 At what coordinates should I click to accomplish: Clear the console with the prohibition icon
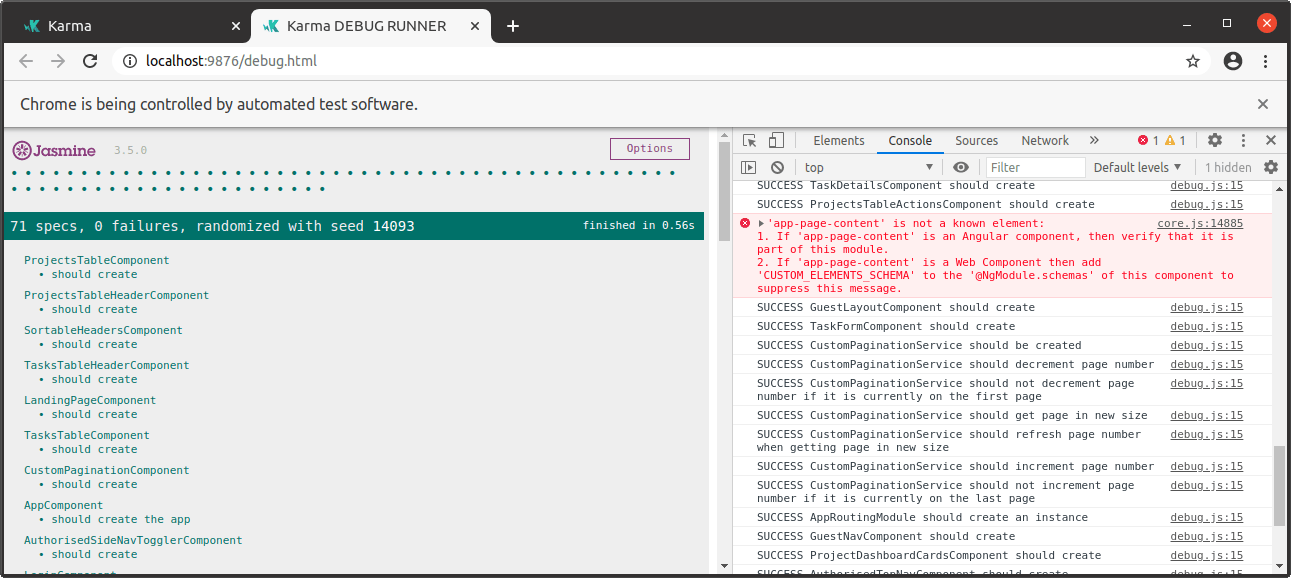click(777, 167)
